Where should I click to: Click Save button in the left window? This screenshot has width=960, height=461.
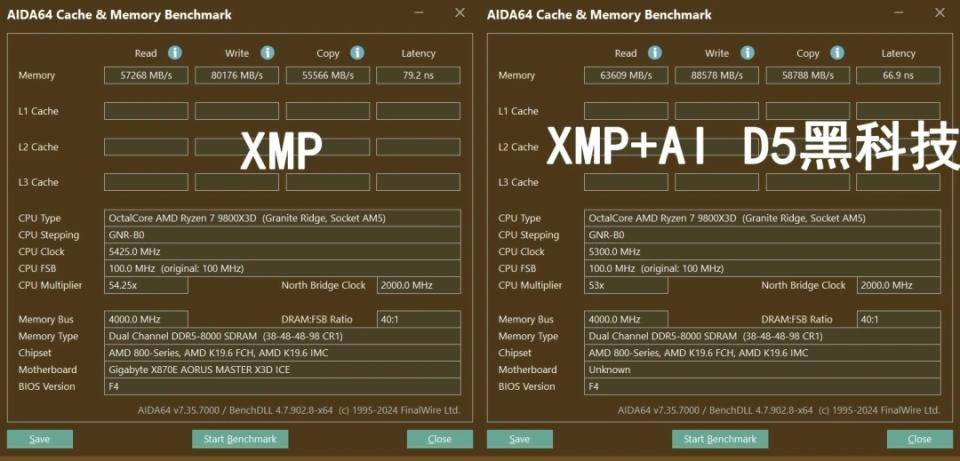coord(39,439)
